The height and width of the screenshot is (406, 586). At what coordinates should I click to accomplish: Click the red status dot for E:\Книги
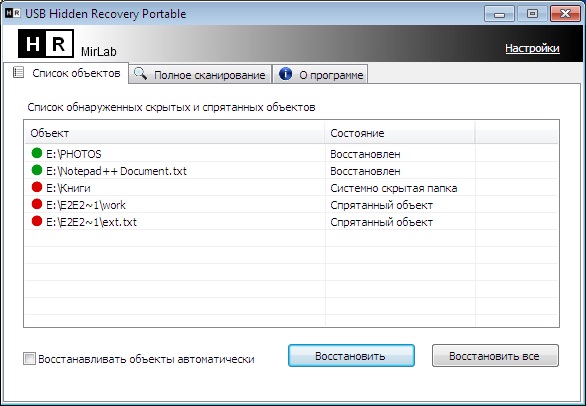point(37,187)
